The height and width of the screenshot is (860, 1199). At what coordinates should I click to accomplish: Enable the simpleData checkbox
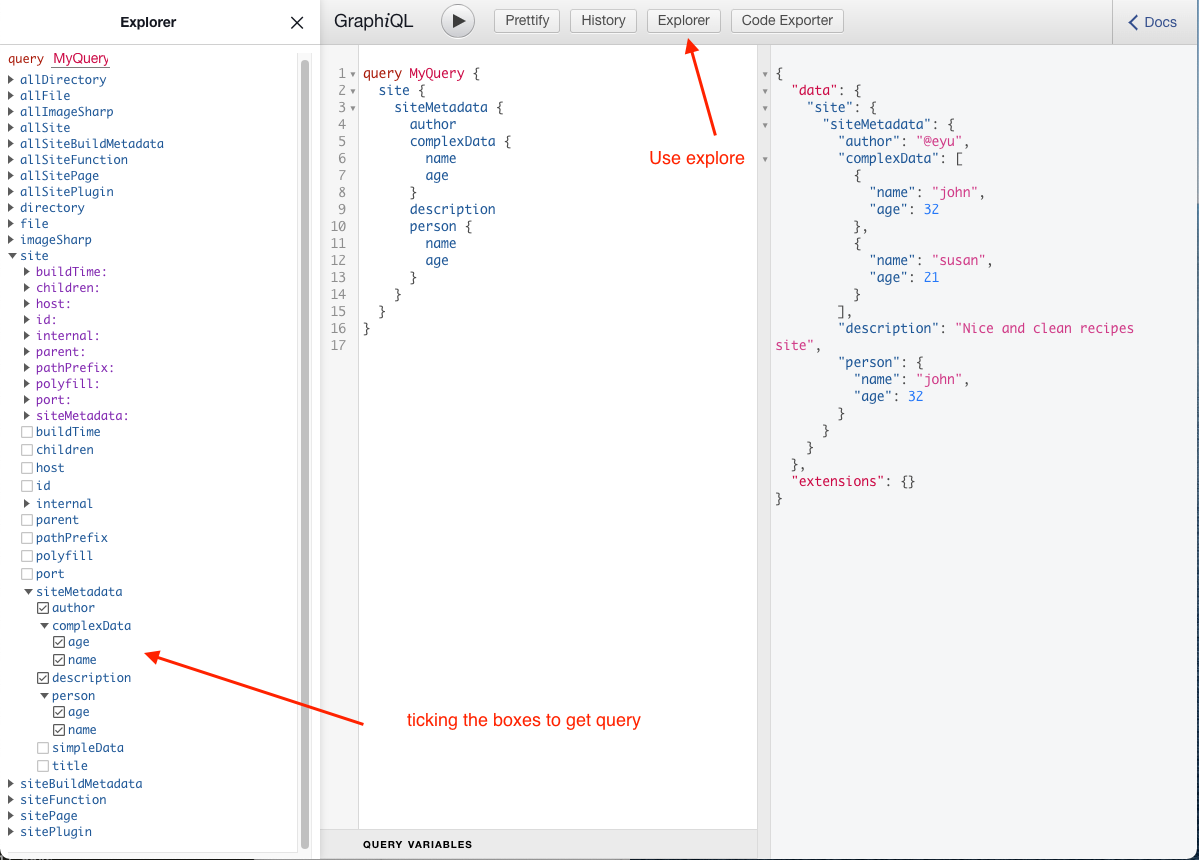(x=43, y=748)
